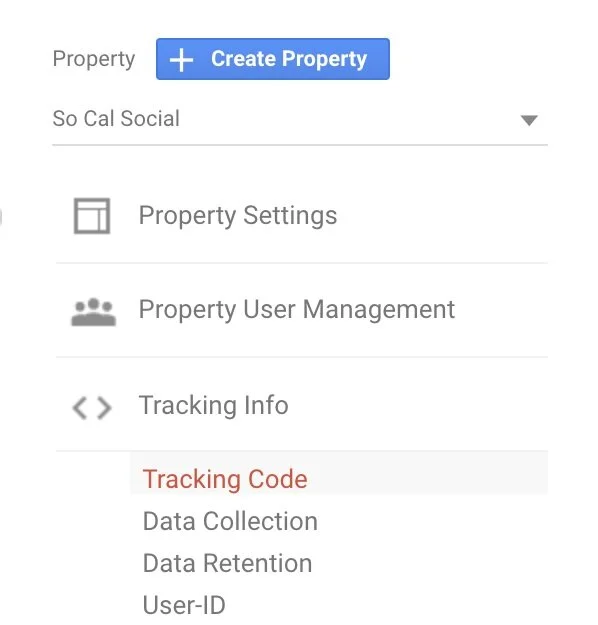Click the 'Settings' word in Property Settings
The image size is (598, 625).
[x=290, y=216]
